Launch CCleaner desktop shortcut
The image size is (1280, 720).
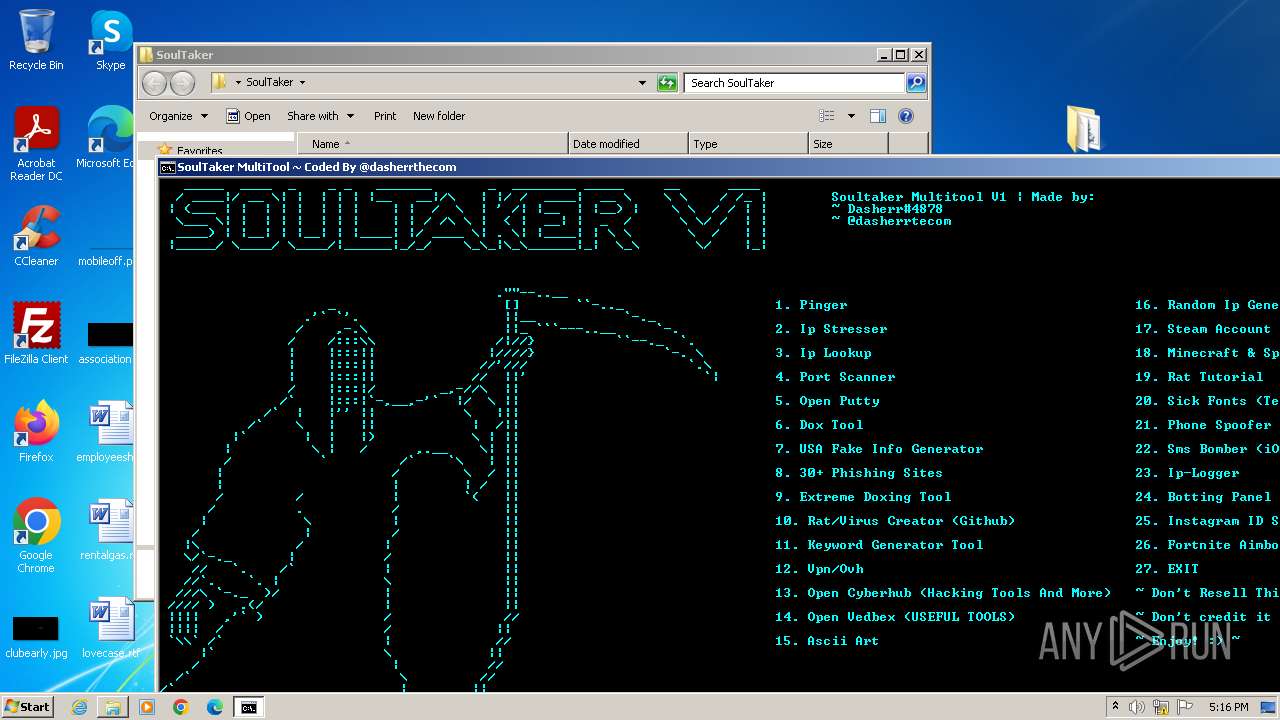[x=36, y=236]
